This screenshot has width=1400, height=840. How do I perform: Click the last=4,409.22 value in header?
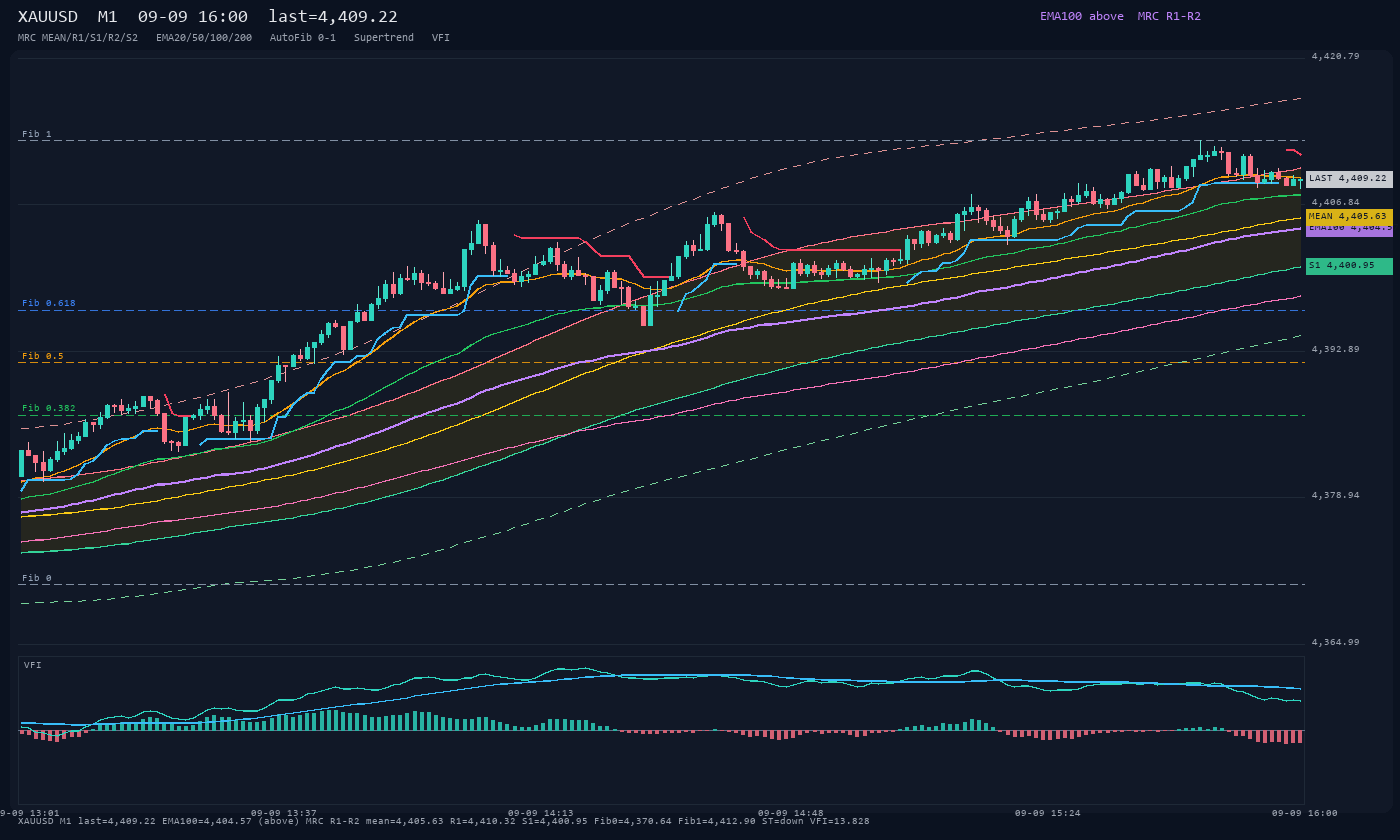(x=333, y=17)
